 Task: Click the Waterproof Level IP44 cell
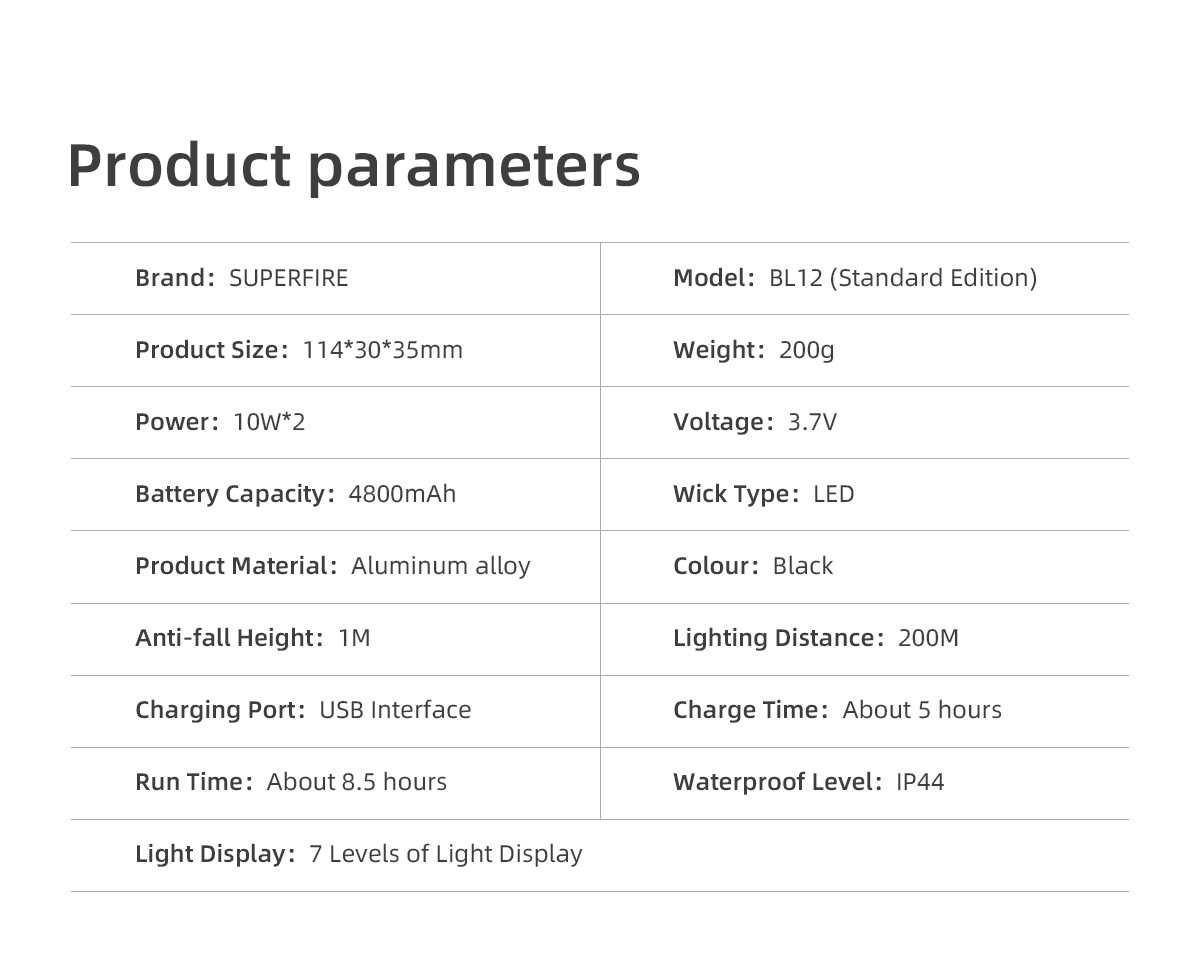[x=808, y=782]
